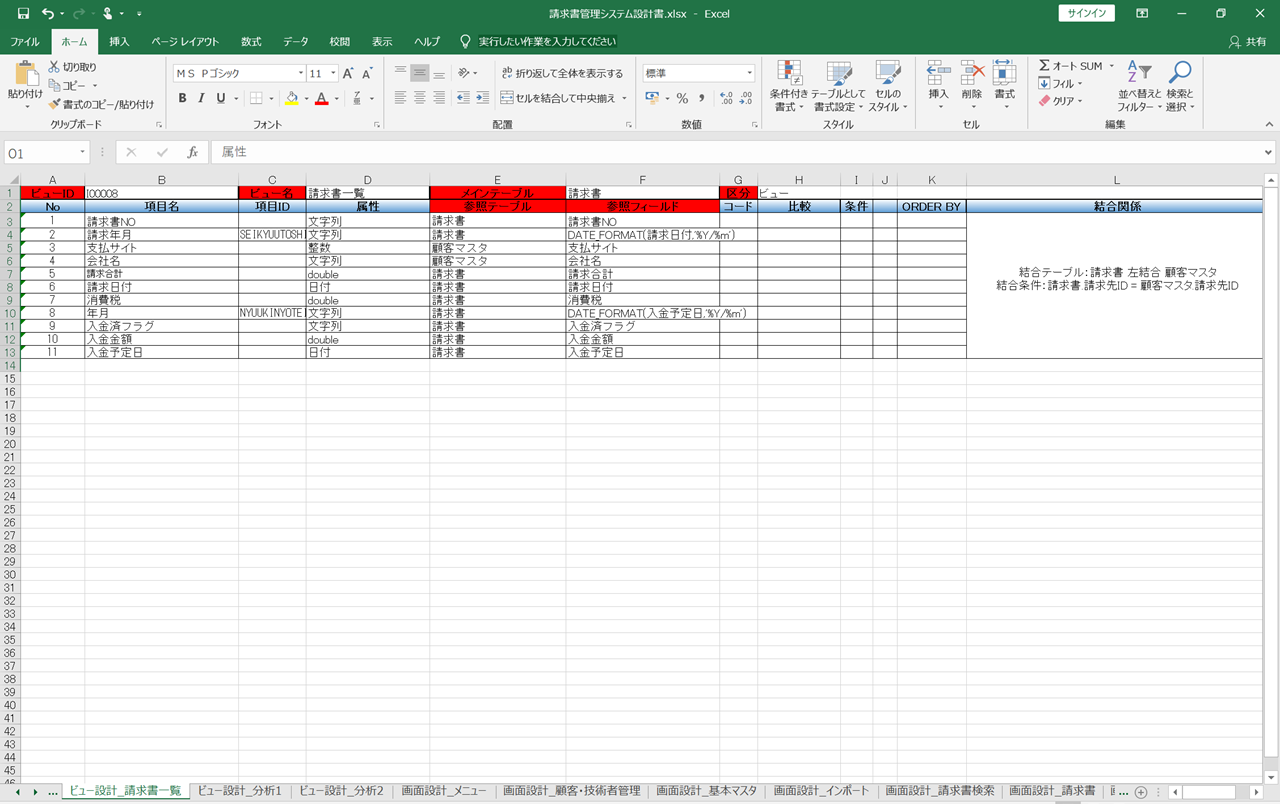1280x804 pixels.
Task: Click the increase indent icon
Action: (x=483, y=98)
